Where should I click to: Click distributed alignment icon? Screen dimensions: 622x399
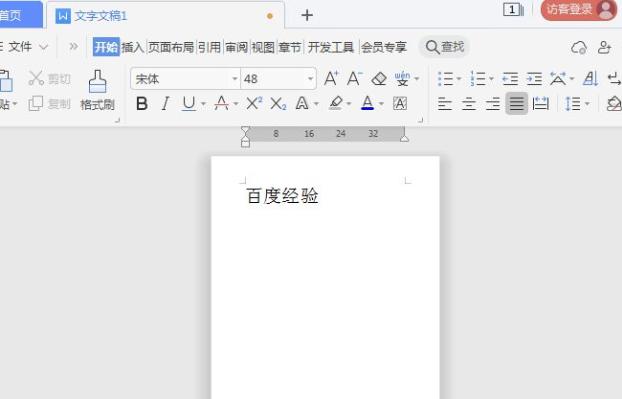tap(541, 104)
